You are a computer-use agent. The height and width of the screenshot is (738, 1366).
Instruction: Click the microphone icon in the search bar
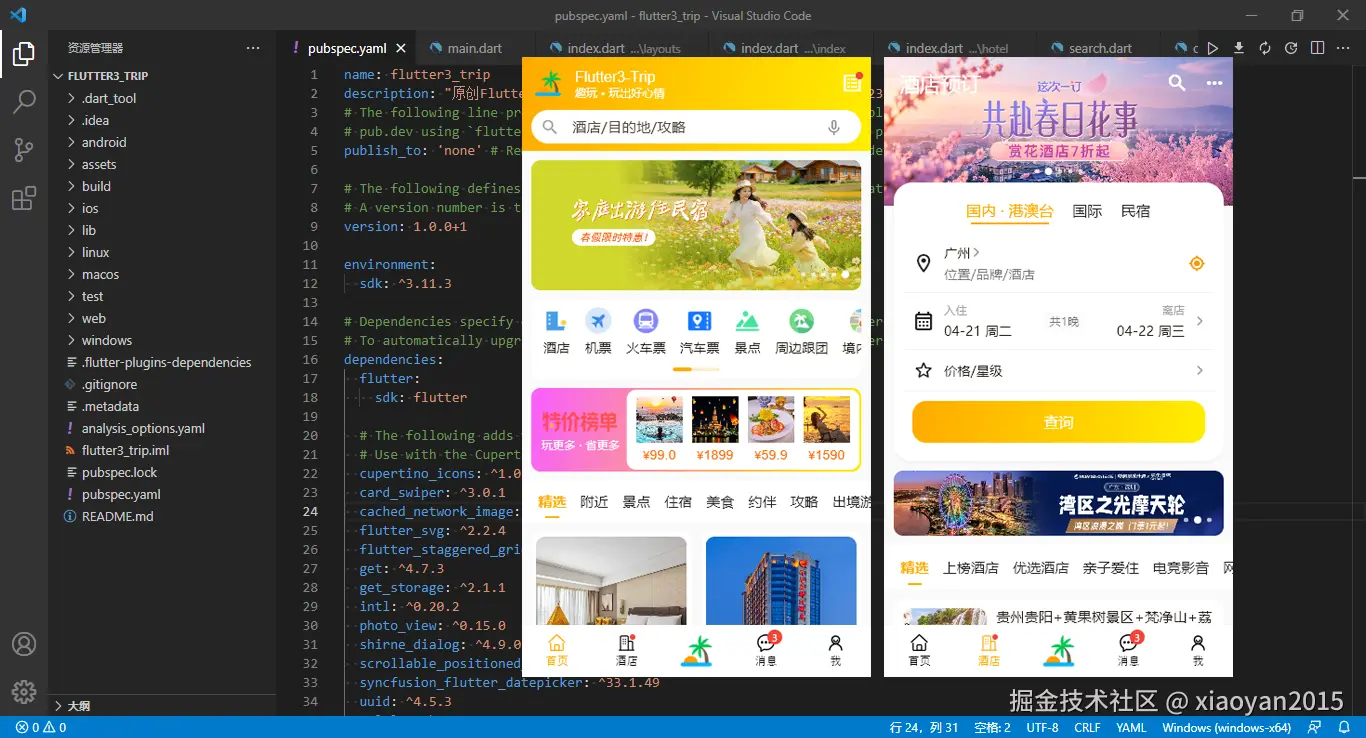(x=834, y=127)
